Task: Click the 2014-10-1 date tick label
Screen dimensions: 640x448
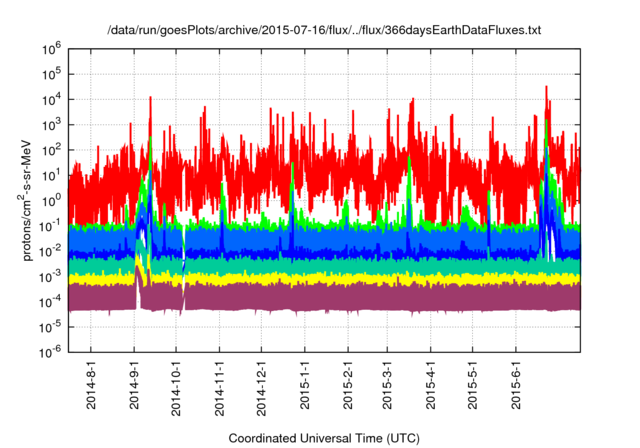Action: coord(176,388)
